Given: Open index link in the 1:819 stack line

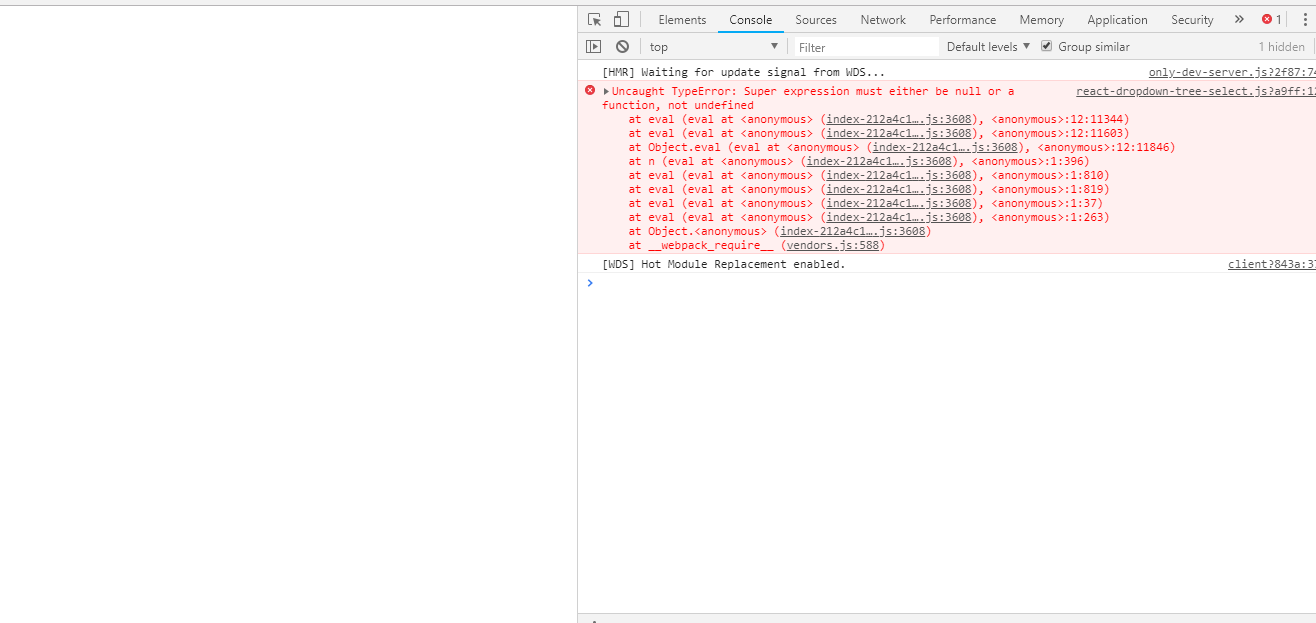Looking at the screenshot, I should coord(899,189).
